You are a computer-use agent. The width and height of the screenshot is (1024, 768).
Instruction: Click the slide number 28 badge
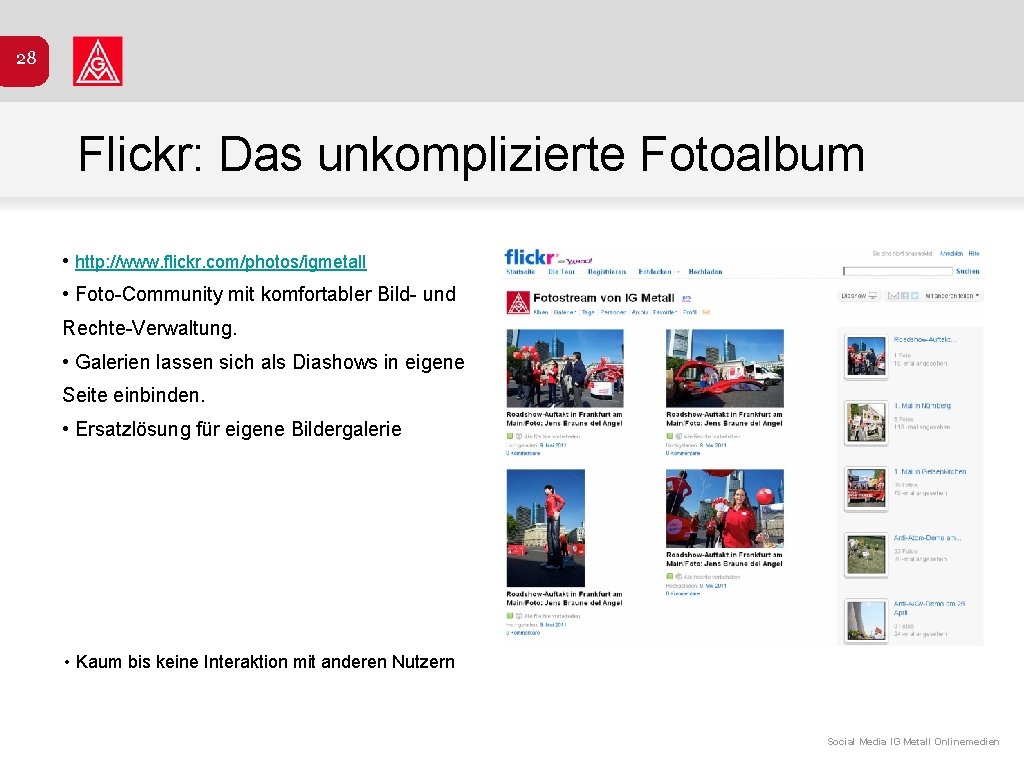(25, 60)
